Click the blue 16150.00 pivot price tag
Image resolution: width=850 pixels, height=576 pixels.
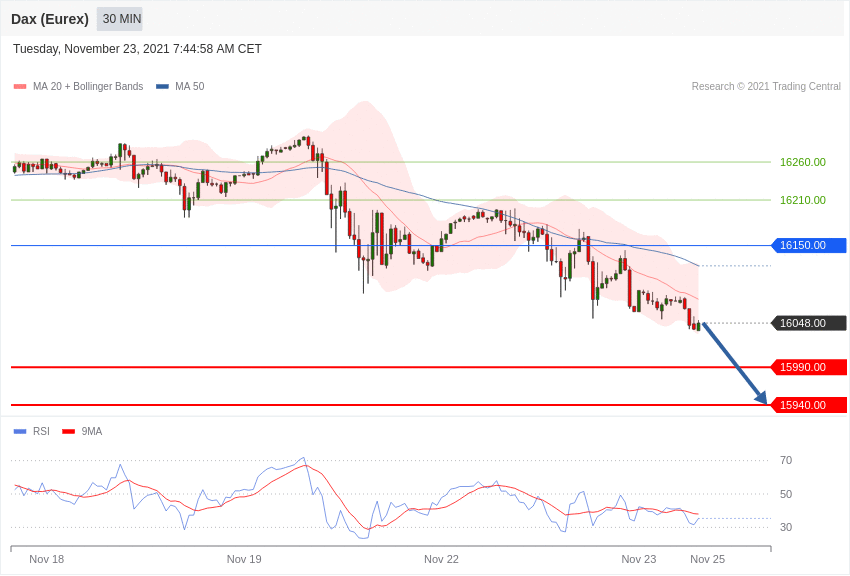(x=809, y=245)
